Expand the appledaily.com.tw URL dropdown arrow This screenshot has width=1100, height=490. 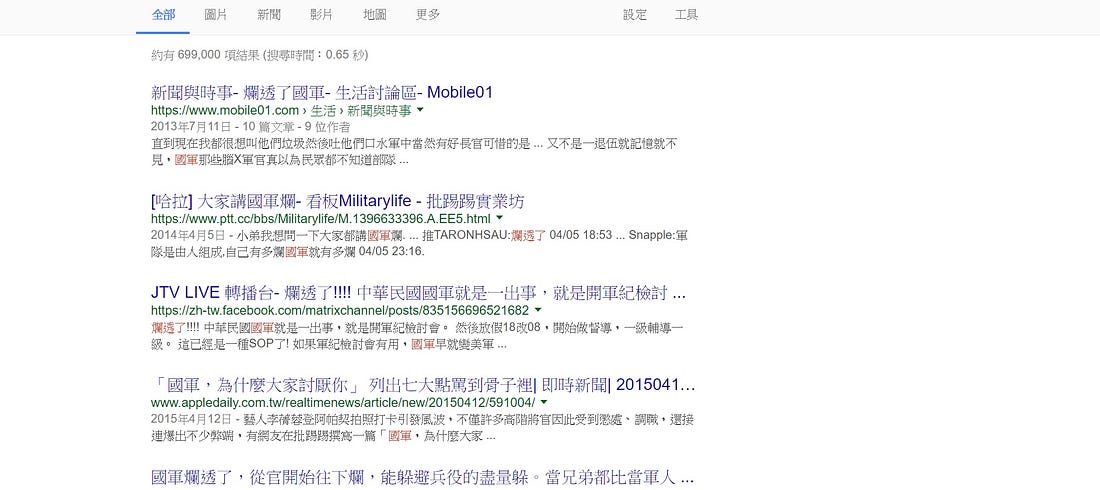pyautogui.click(x=544, y=402)
